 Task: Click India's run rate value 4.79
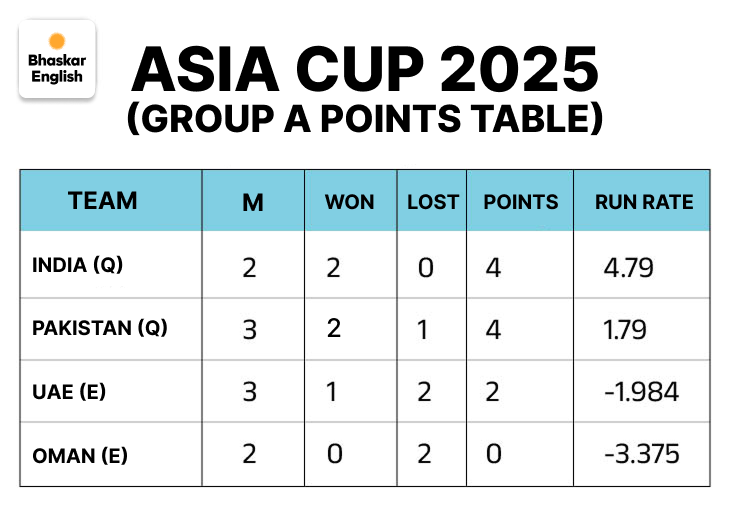[629, 267]
